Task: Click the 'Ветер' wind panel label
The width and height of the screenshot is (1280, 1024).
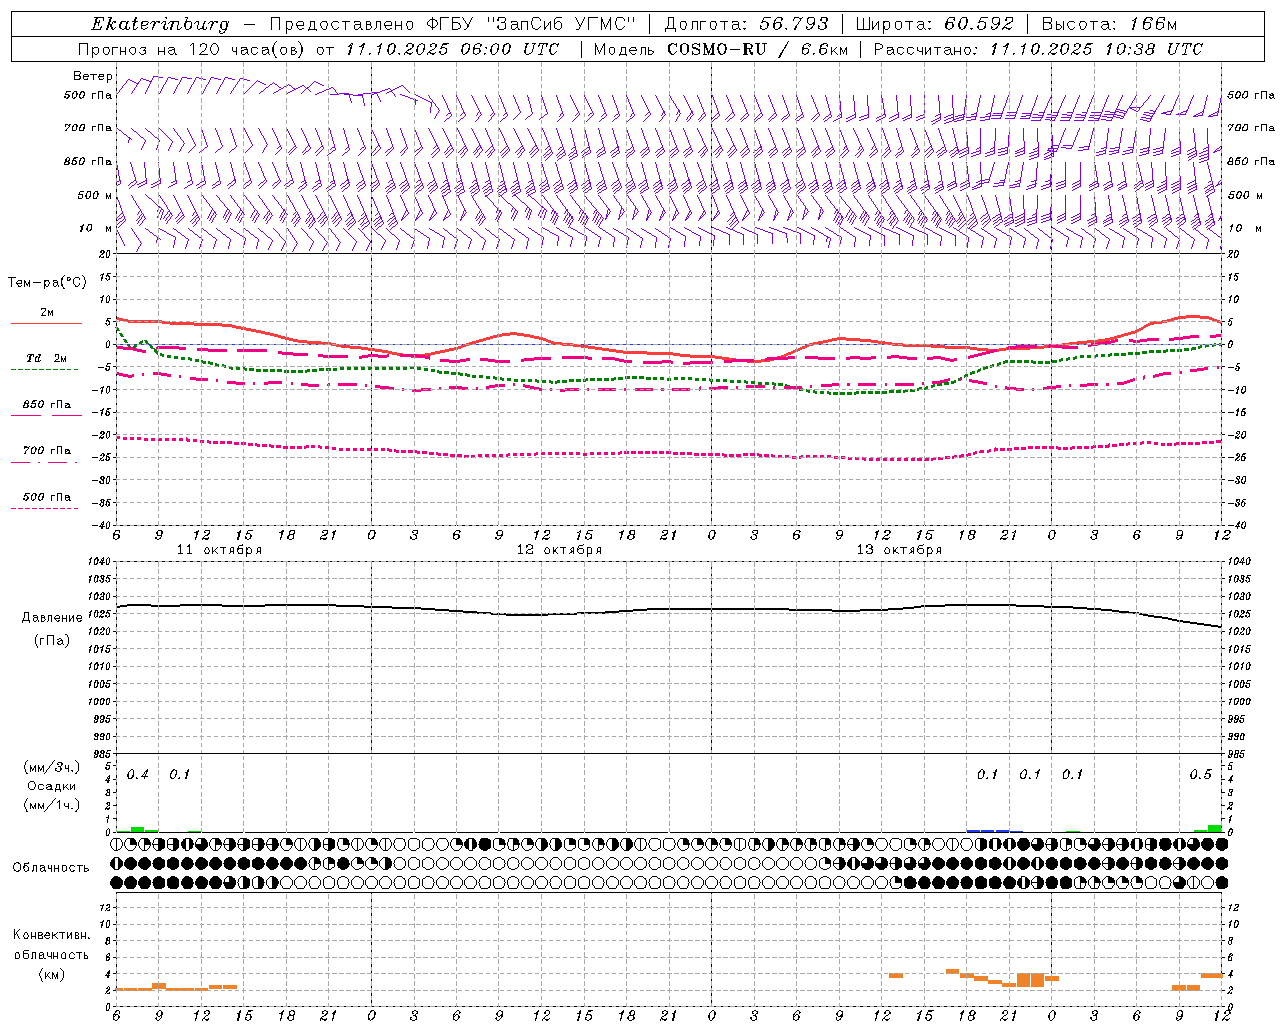Action: click(93, 76)
